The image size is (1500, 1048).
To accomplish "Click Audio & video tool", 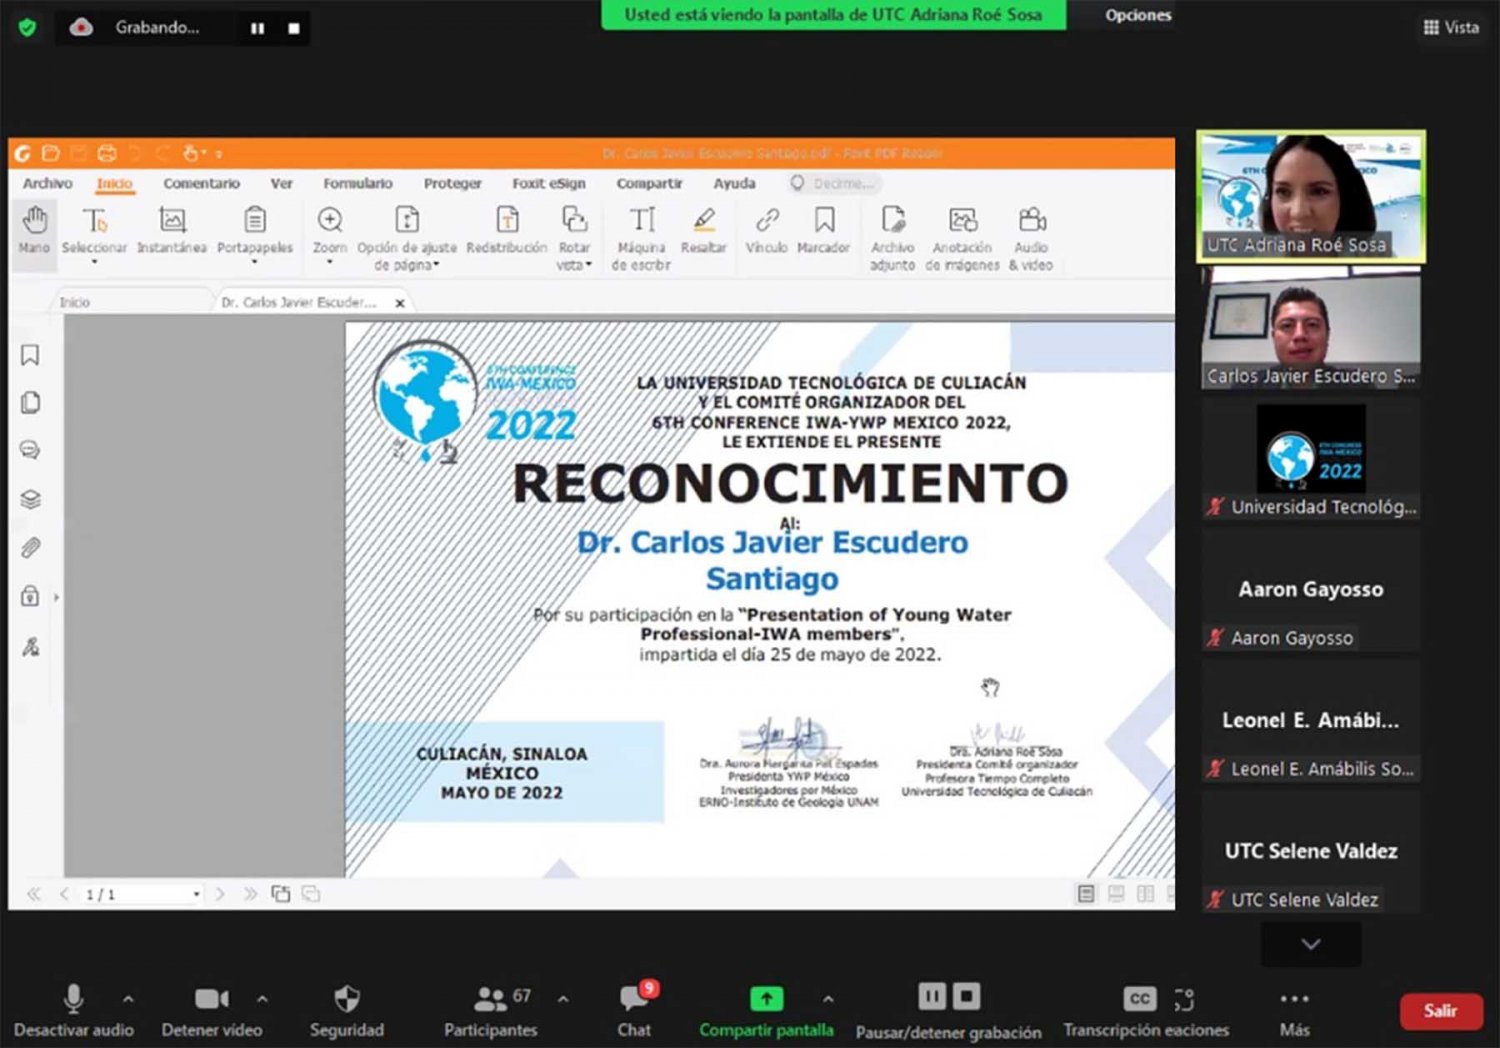I will point(1031,238).
